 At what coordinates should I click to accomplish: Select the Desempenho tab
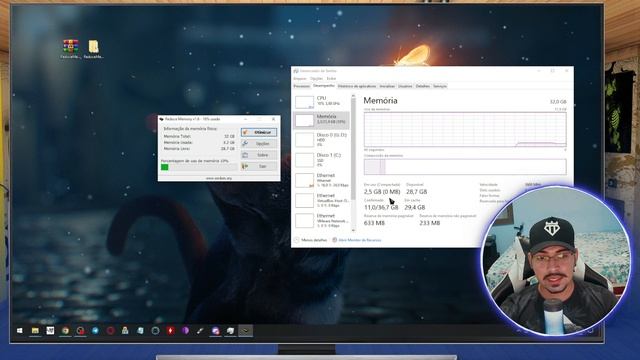point(324,86)
